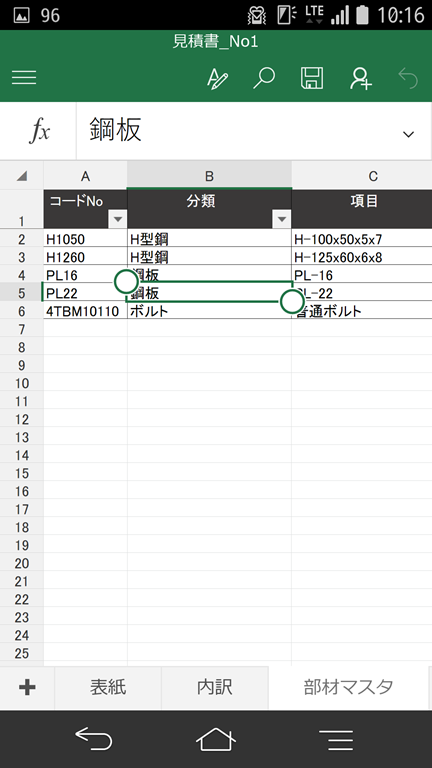
Task: Select the 部材マスタ sheet tab
Action: point(348,688)
